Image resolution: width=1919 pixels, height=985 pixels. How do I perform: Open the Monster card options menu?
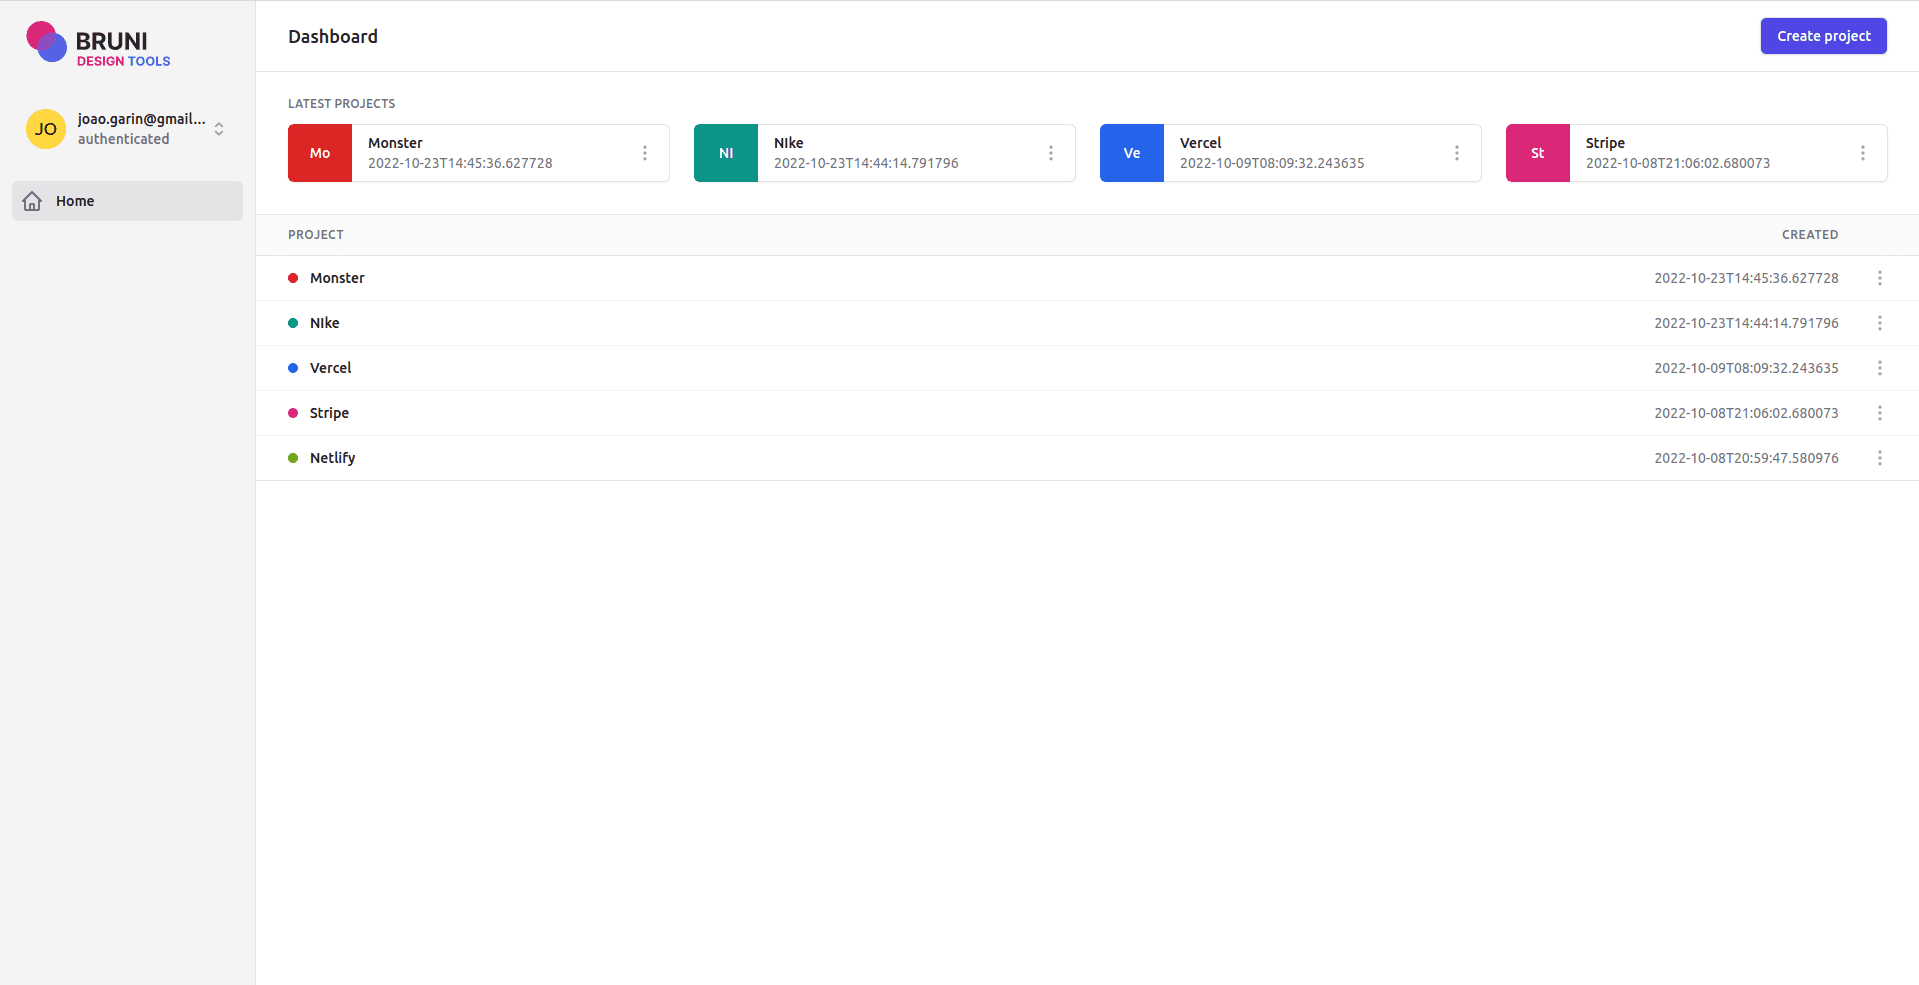pos(645,153)
